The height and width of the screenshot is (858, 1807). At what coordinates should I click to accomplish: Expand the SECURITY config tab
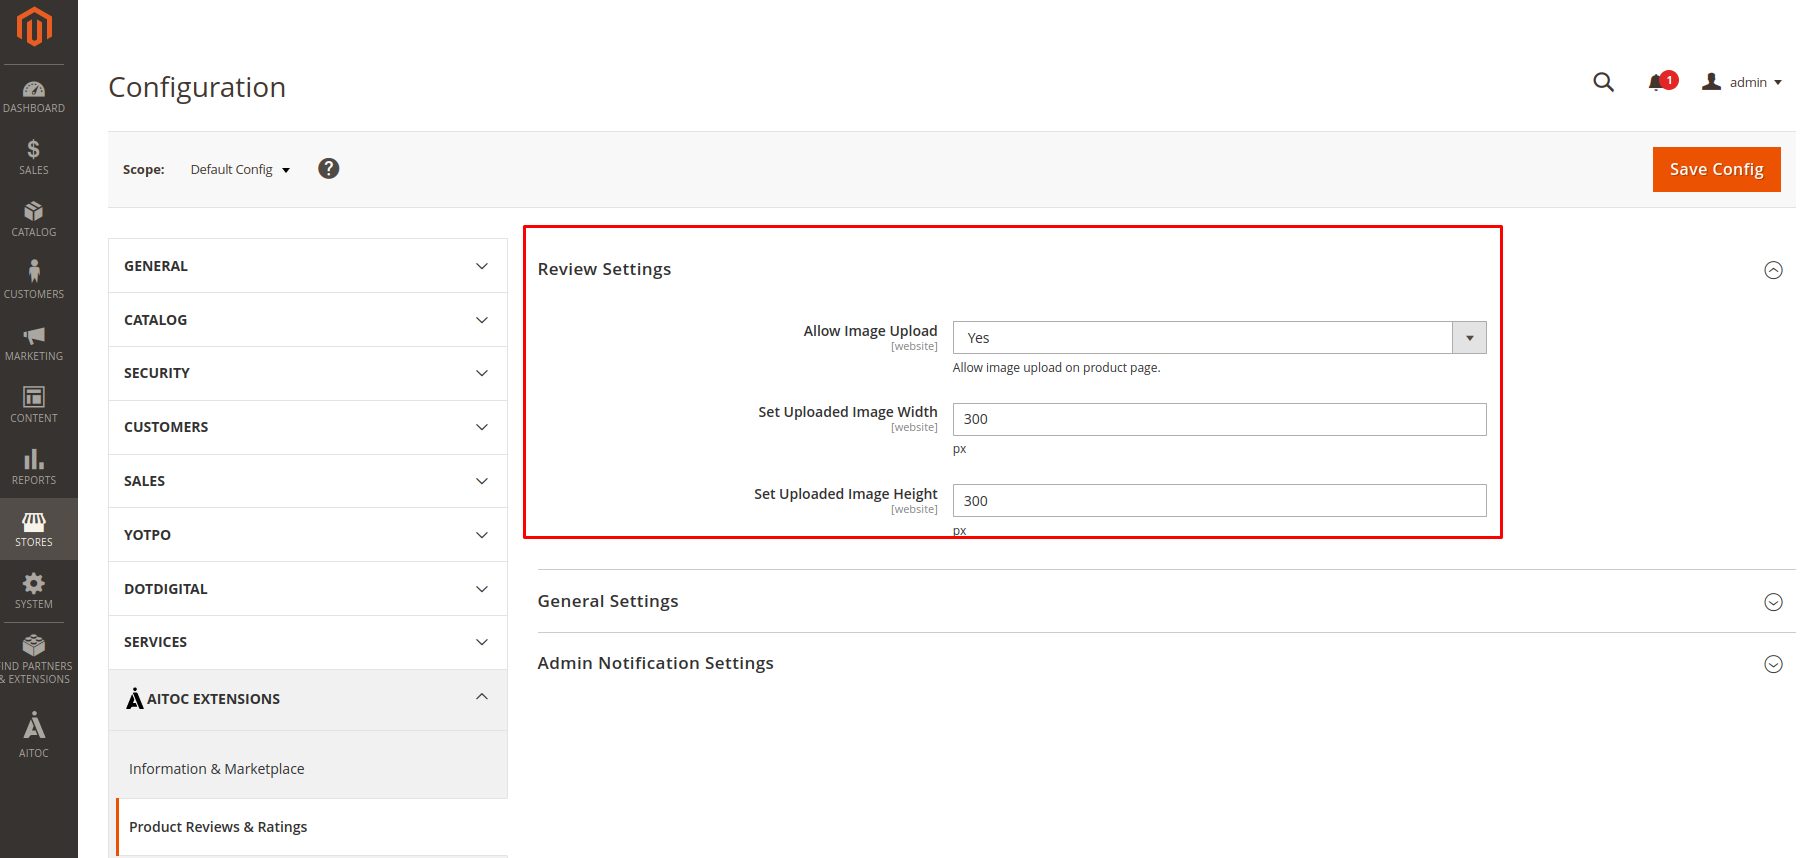(308, 373)
